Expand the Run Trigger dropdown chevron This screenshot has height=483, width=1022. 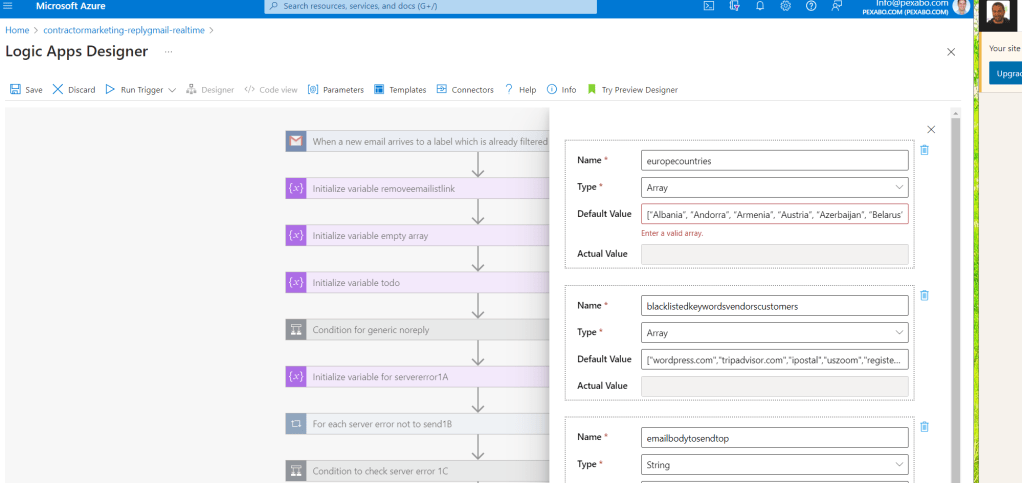click(172, 90)
